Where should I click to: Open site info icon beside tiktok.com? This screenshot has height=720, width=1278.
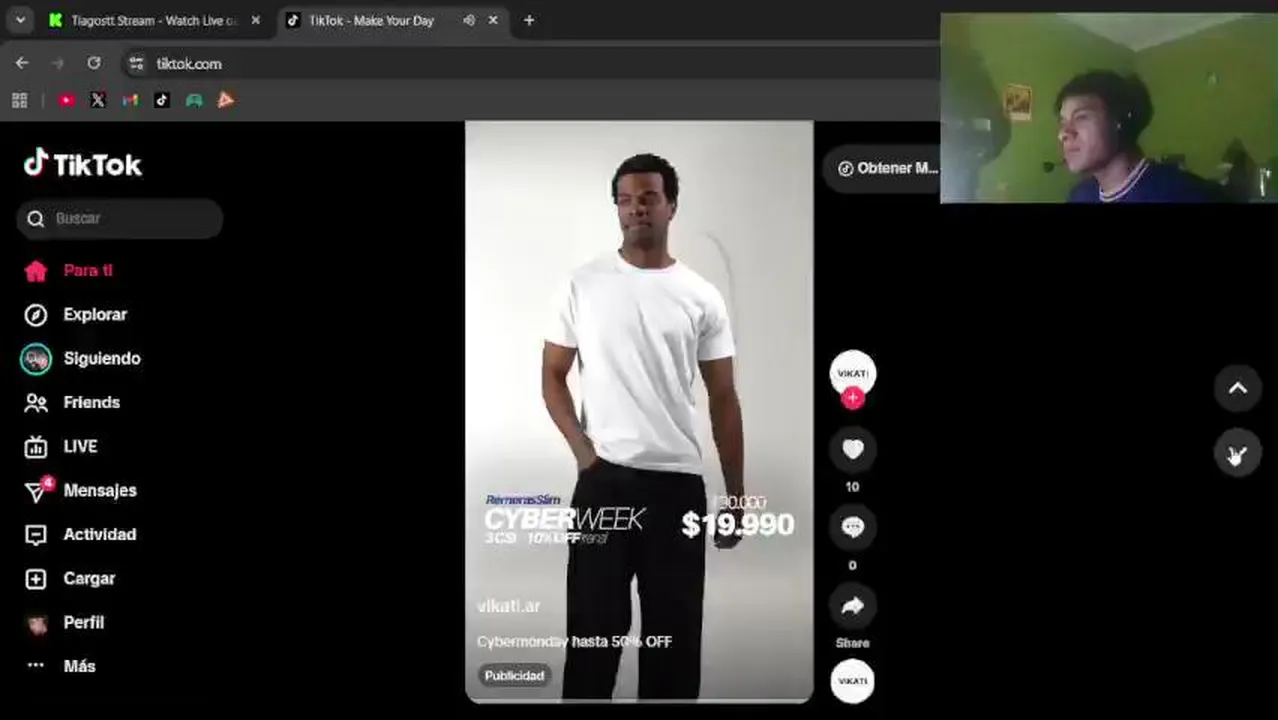[137, 64]
